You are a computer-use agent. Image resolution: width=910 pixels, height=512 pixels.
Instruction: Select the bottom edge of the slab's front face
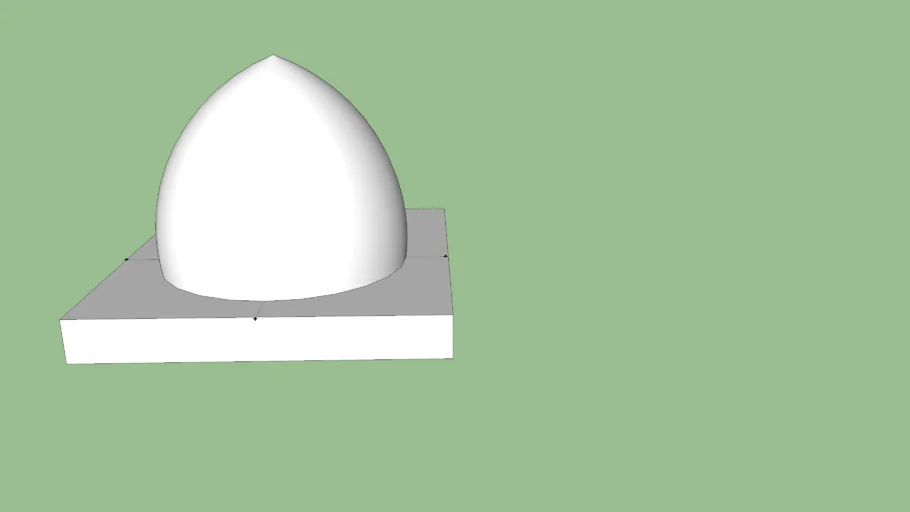(260, 360)
